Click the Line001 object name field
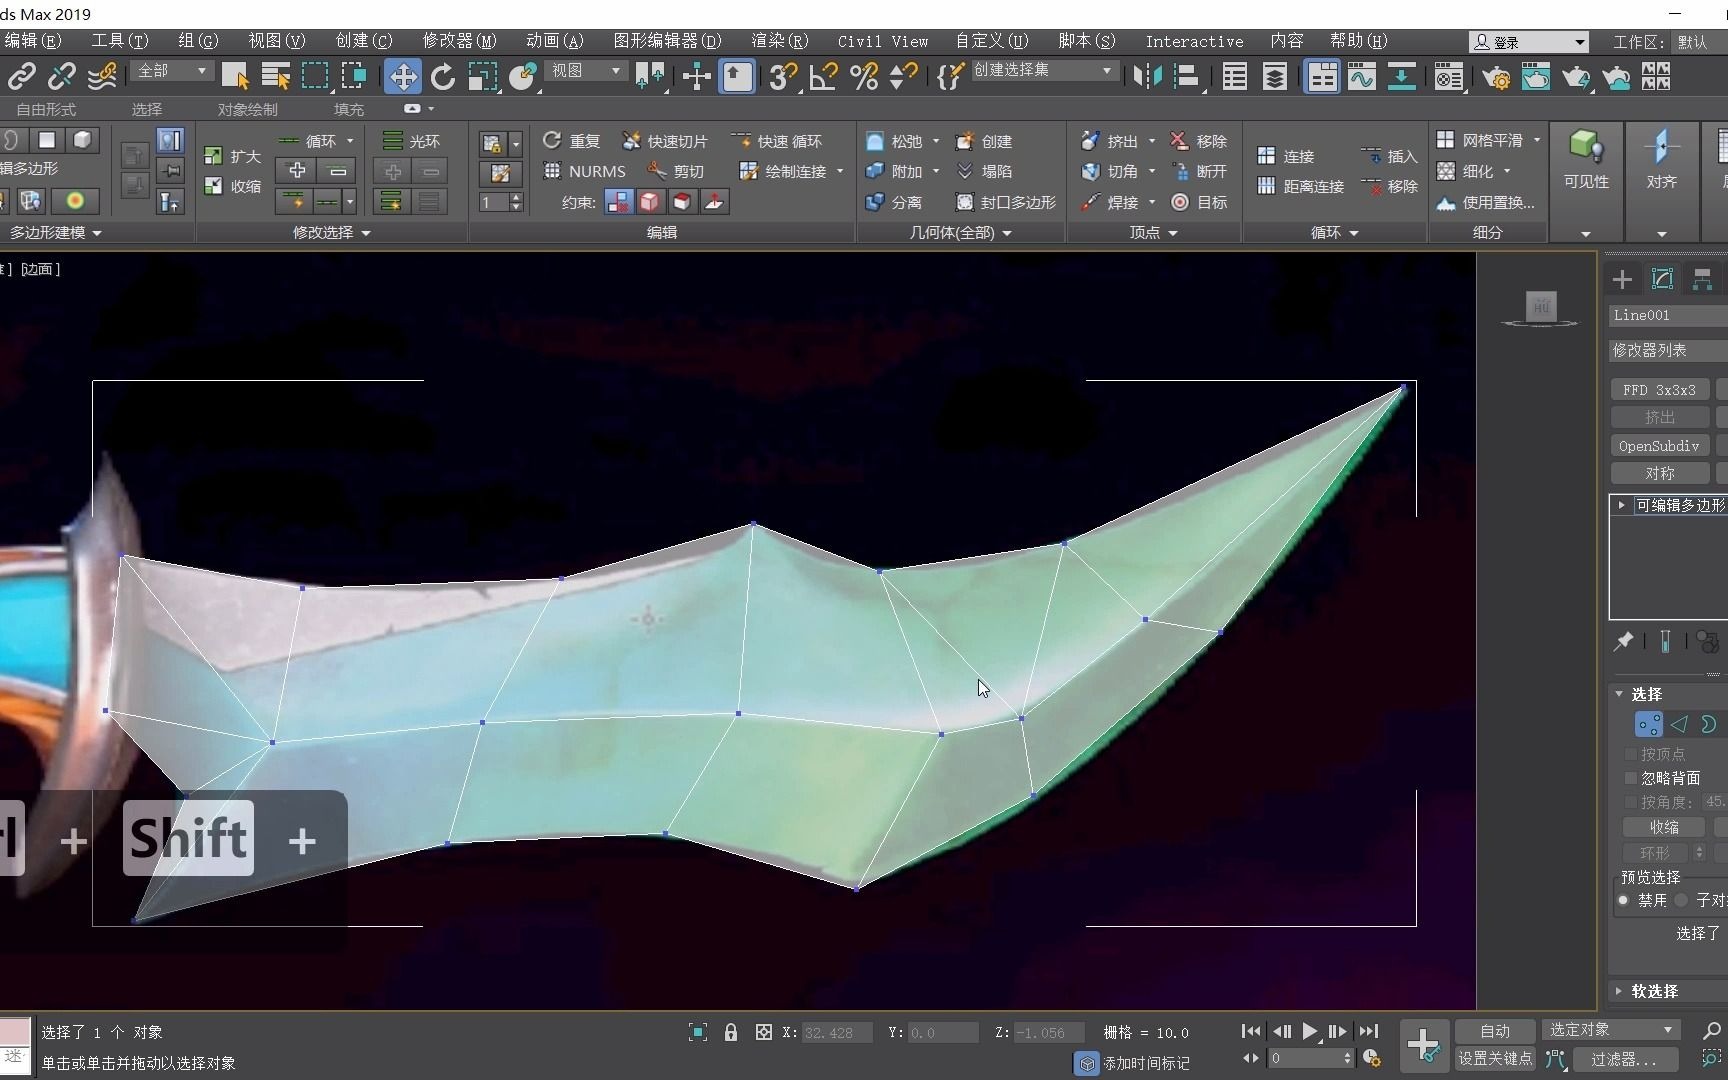Screen dimensions: 1728x1080 click(x=1668, y=315)
